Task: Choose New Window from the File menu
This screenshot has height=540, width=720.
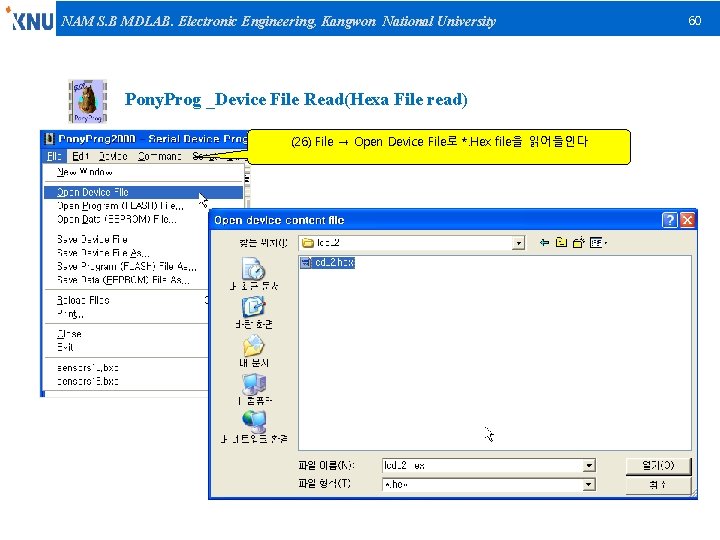Action: 84,172
